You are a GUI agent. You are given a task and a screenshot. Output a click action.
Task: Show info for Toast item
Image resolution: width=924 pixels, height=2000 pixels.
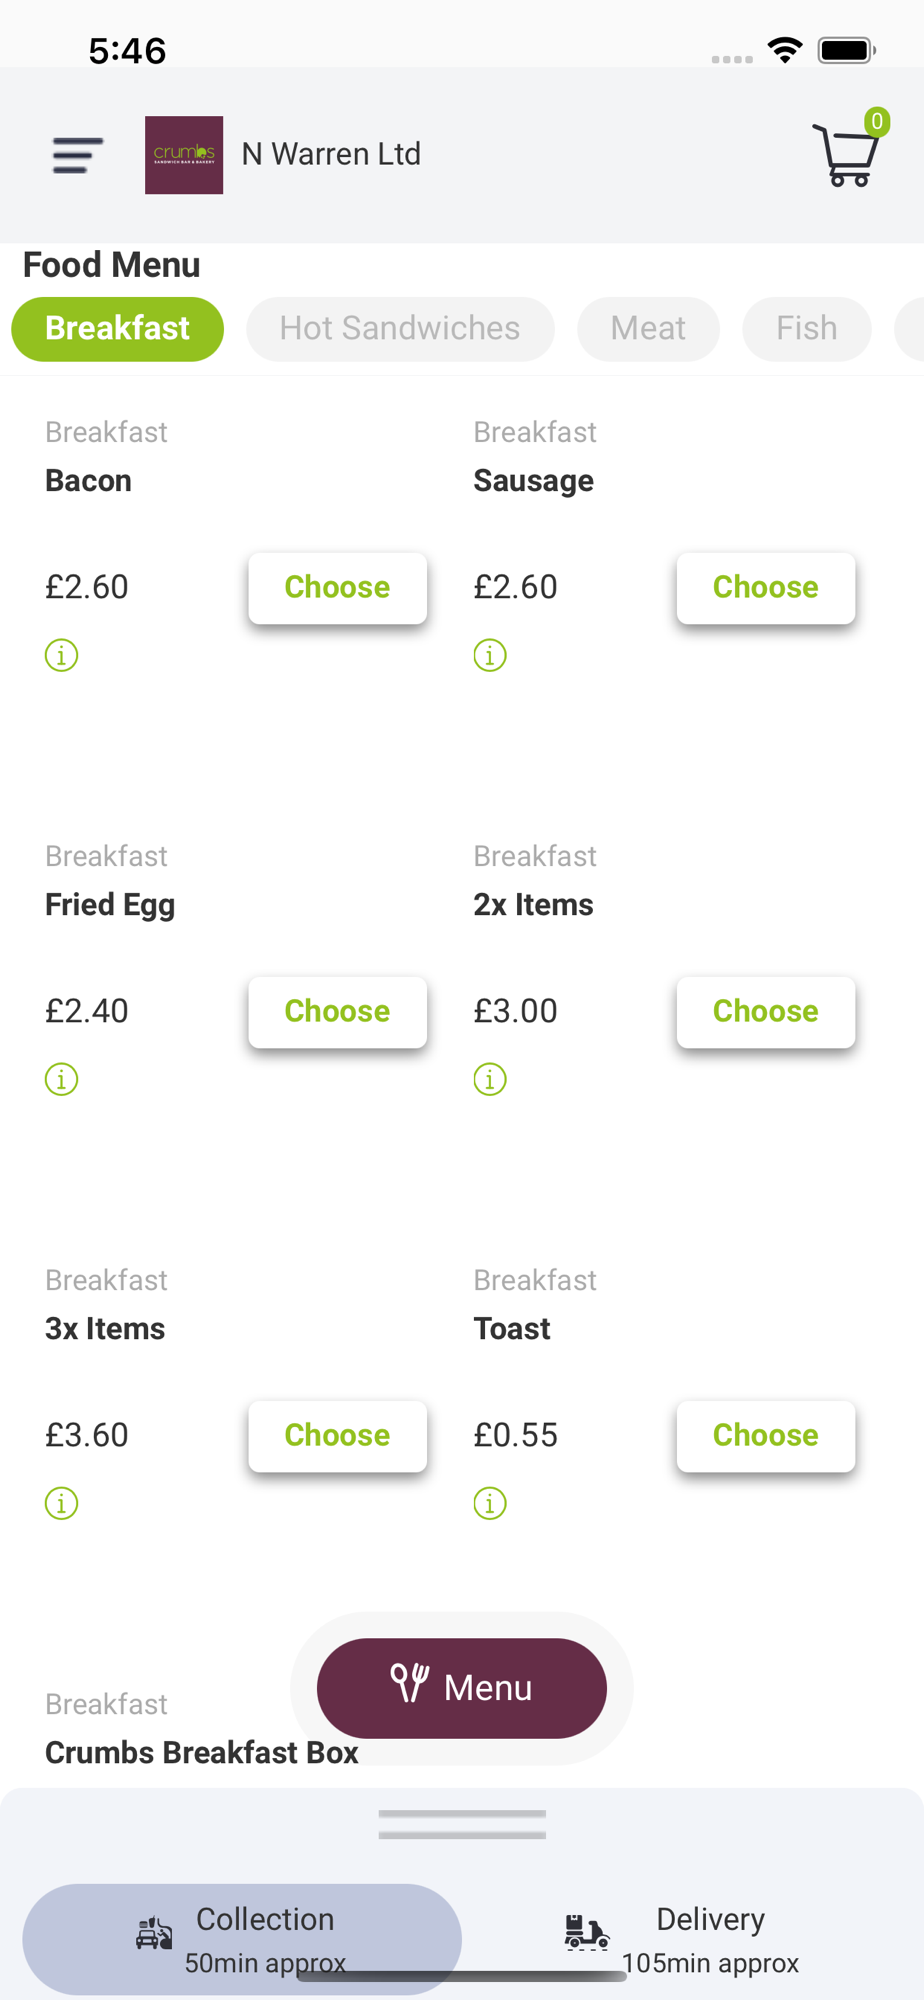(490, 1504)
